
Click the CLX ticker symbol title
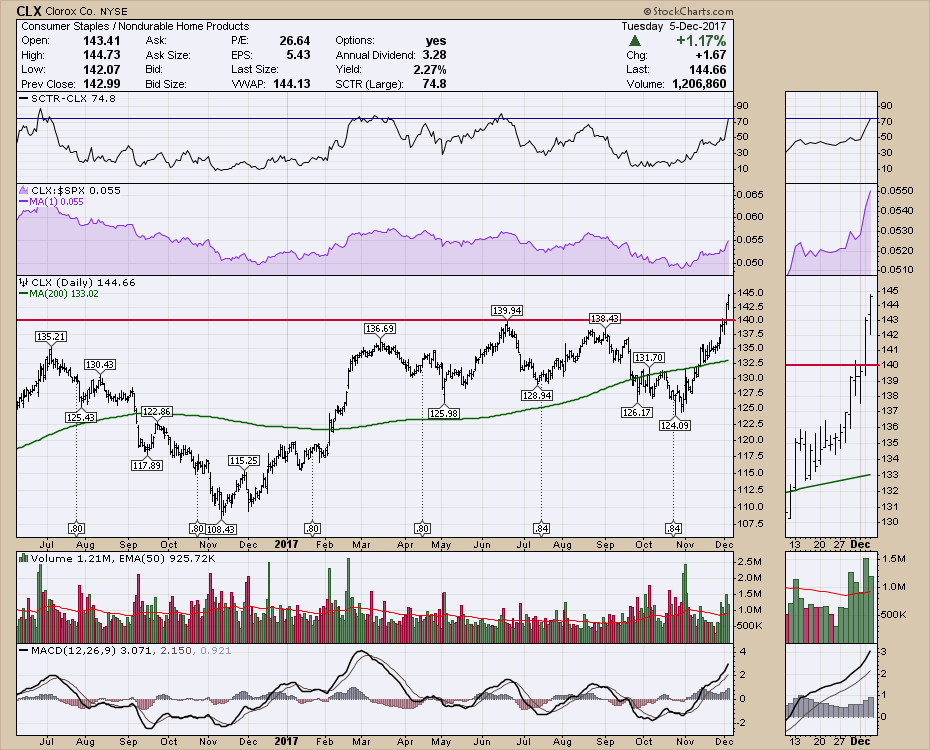coord(28,11)
